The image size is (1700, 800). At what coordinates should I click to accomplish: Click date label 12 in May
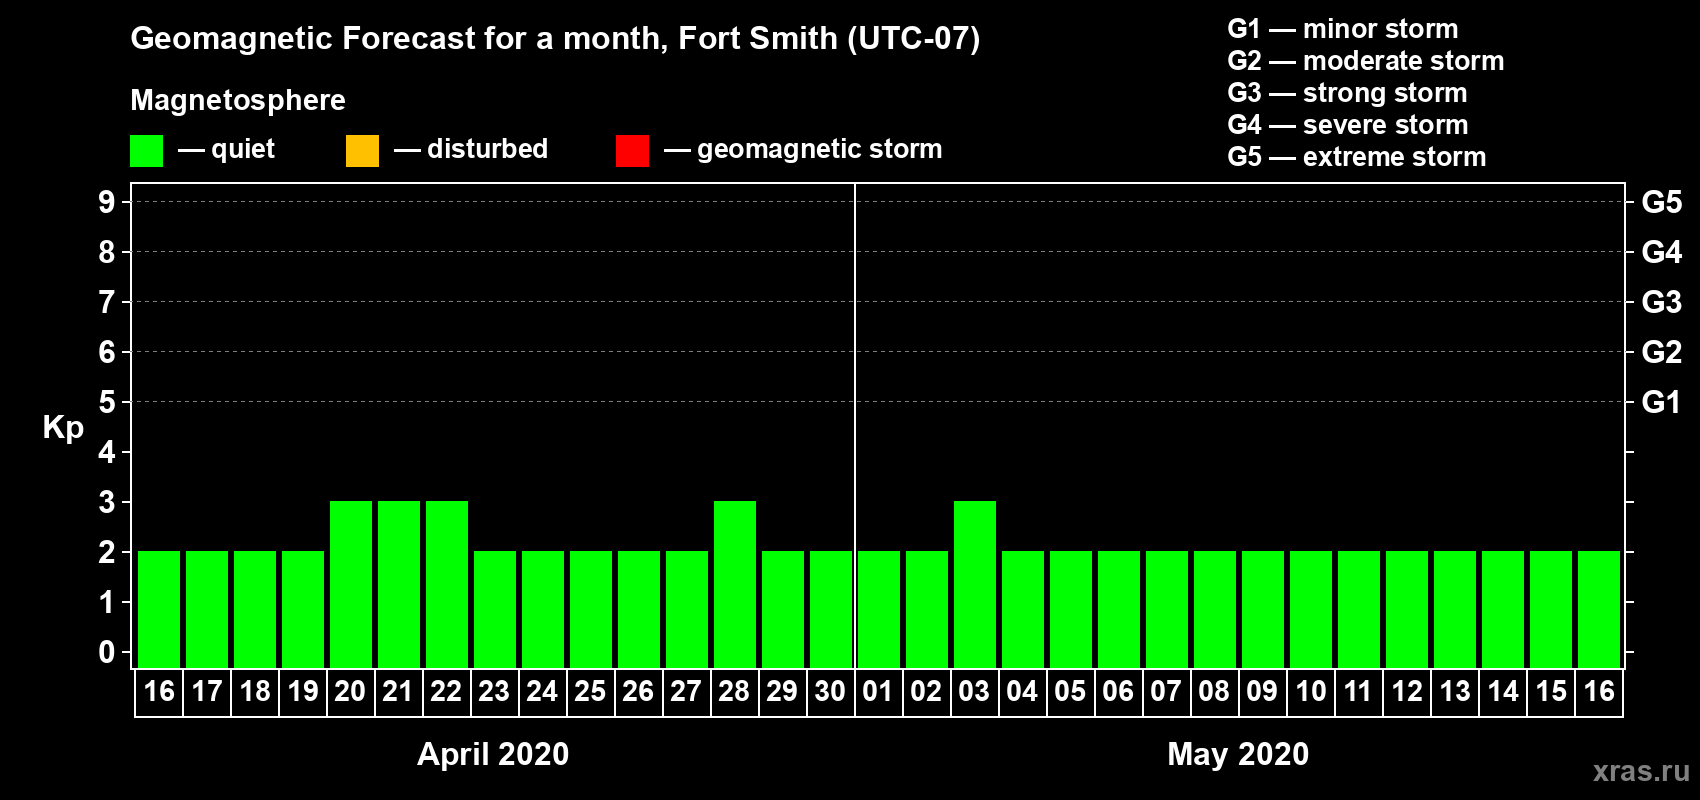(x=1407, y=691)
